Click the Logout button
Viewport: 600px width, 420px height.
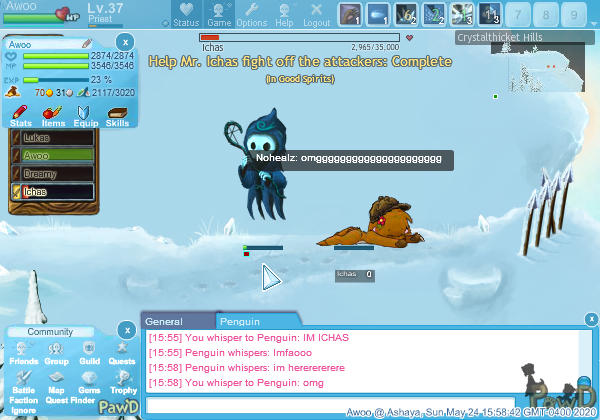[x=316, y=15]
